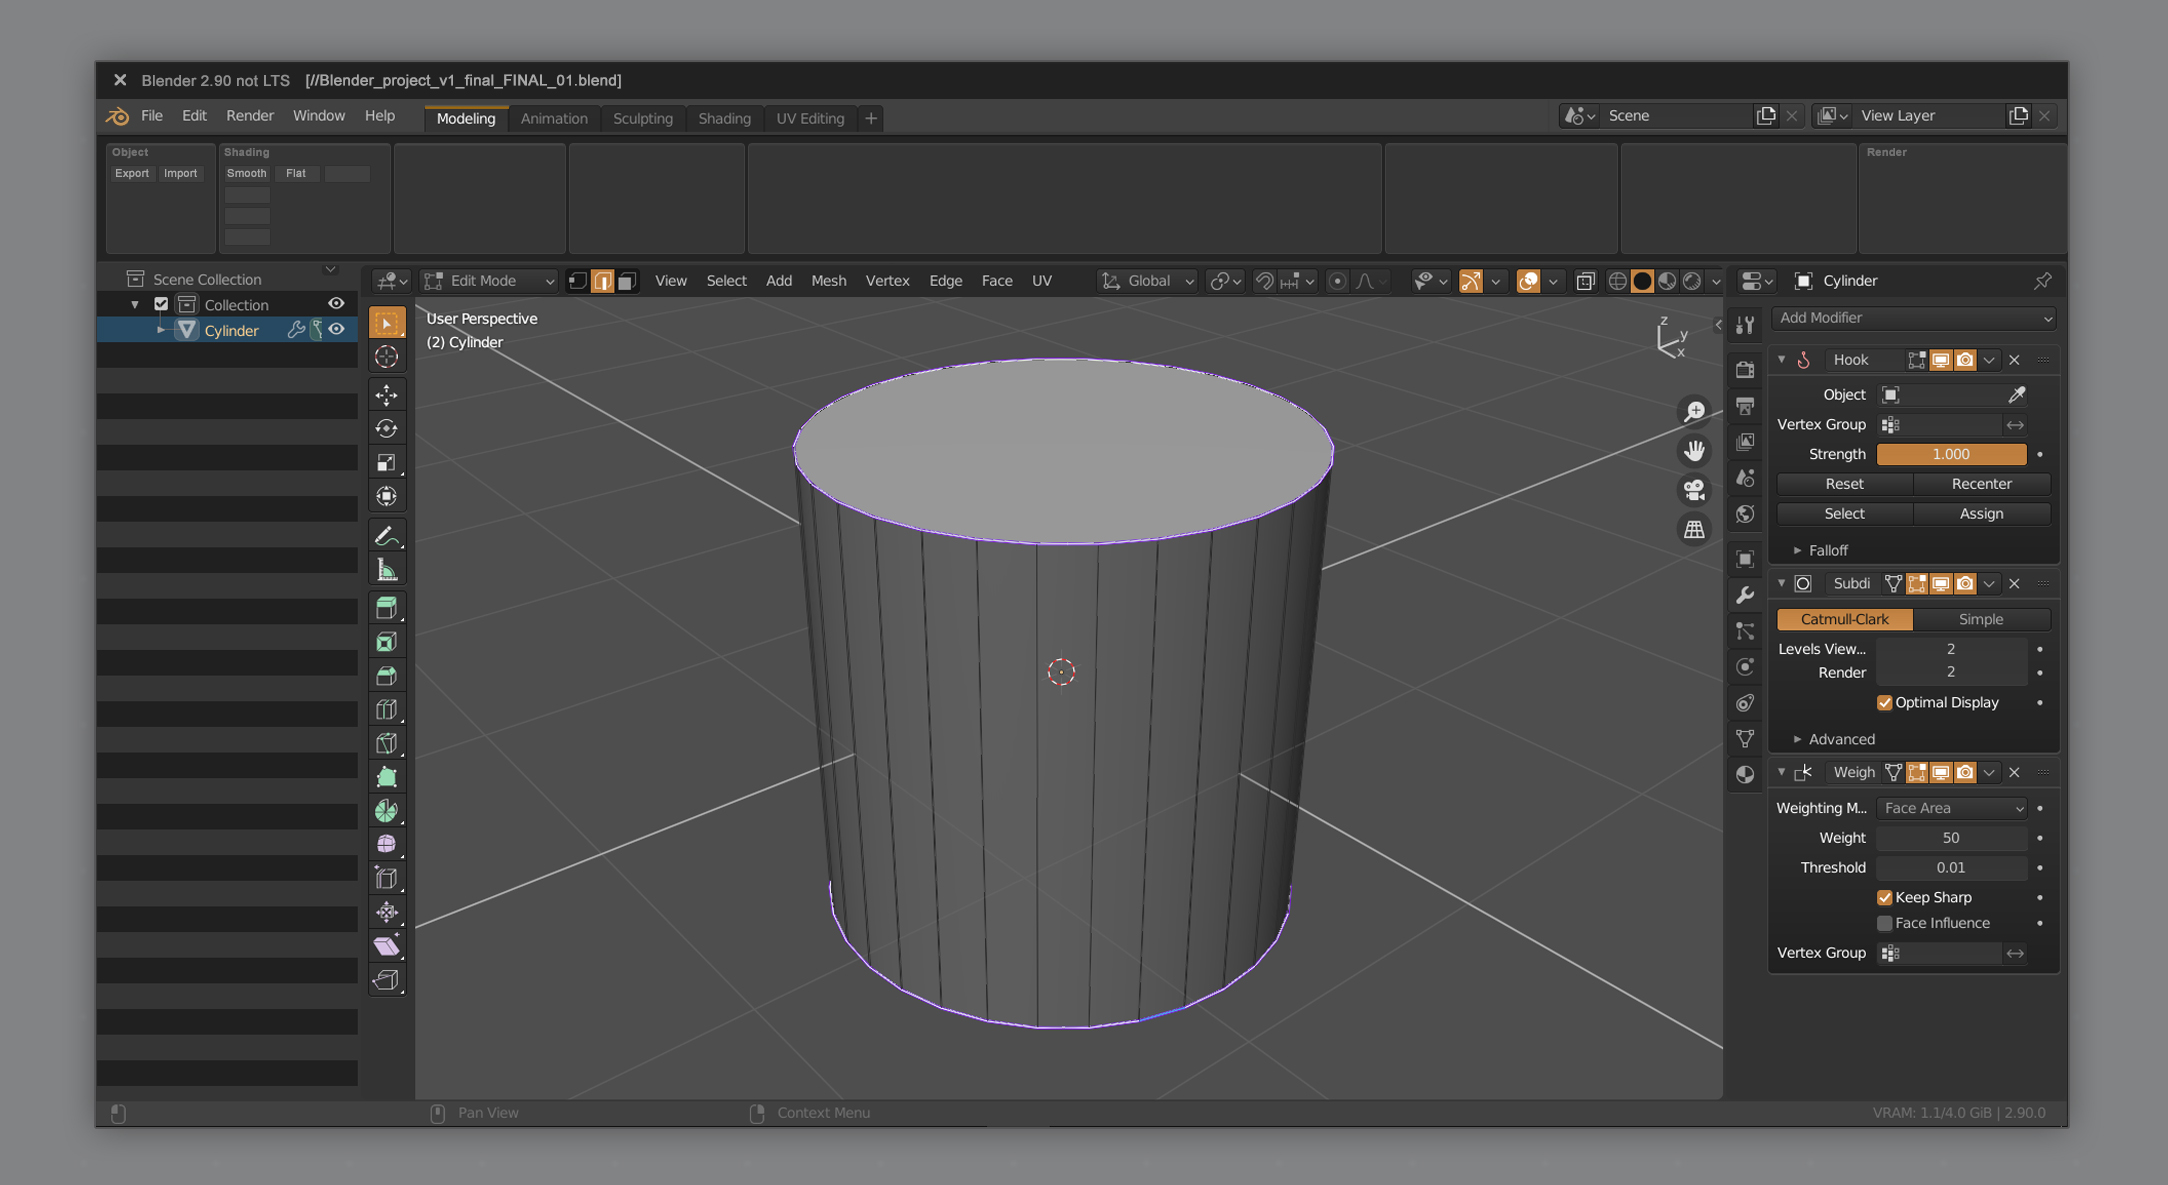Image resolution: width=2168 pixels, height=1185 pixels.
Task: Click the pan hand viewport gizmo
Action: click(1694, 450)
